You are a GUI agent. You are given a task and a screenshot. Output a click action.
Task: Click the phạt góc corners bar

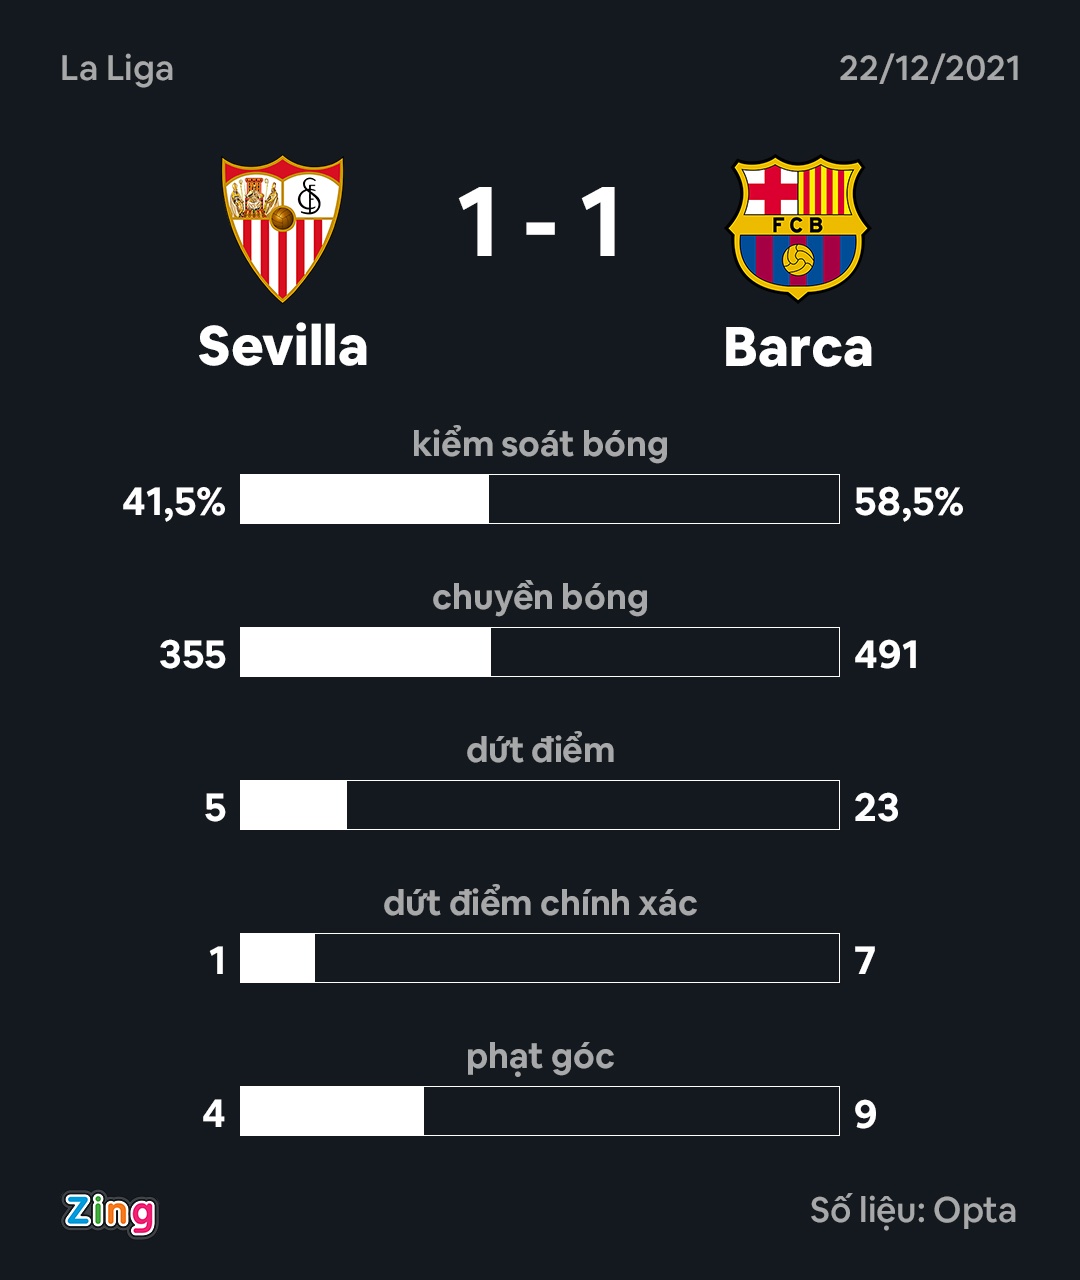540,1111
